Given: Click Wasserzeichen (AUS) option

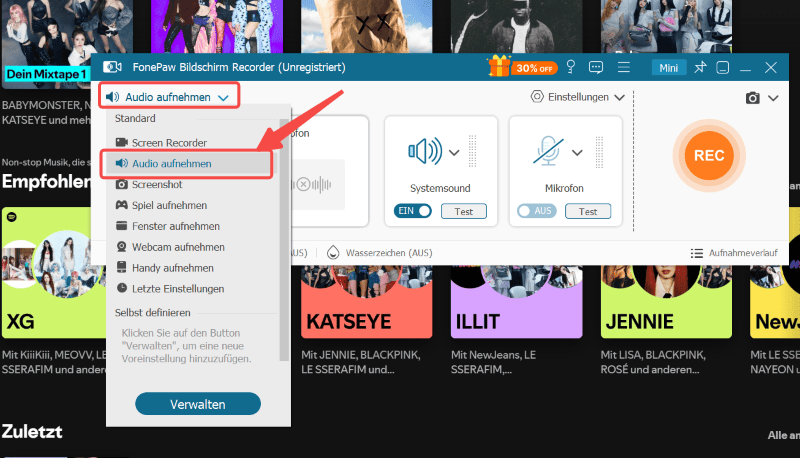Looking at the screenshot, I should click(389, 253).
